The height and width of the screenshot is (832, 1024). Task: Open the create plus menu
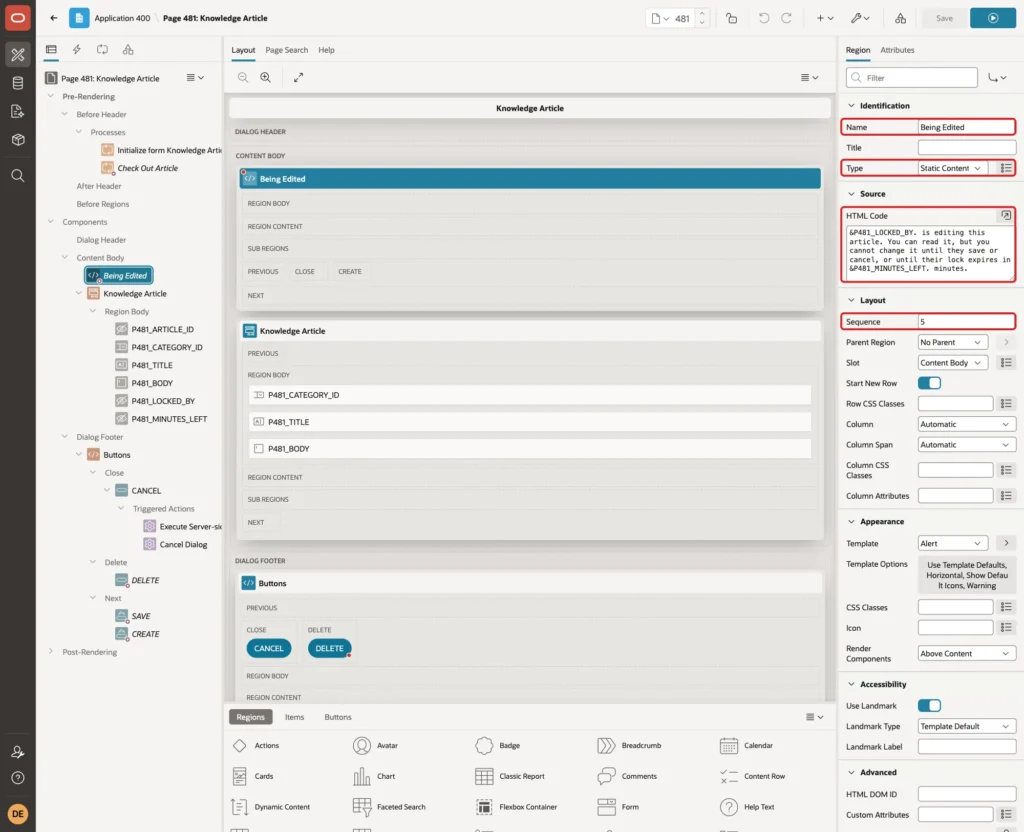[825, 18]
